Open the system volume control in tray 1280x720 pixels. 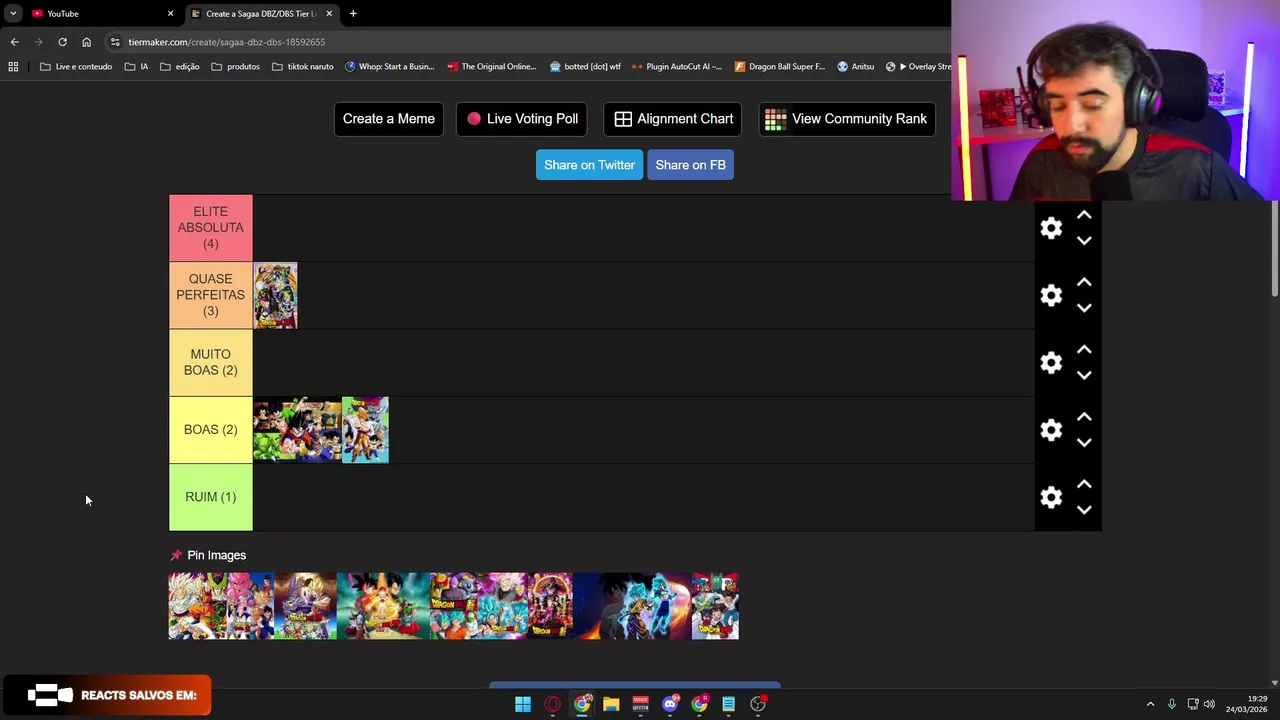coord(1209,704)
